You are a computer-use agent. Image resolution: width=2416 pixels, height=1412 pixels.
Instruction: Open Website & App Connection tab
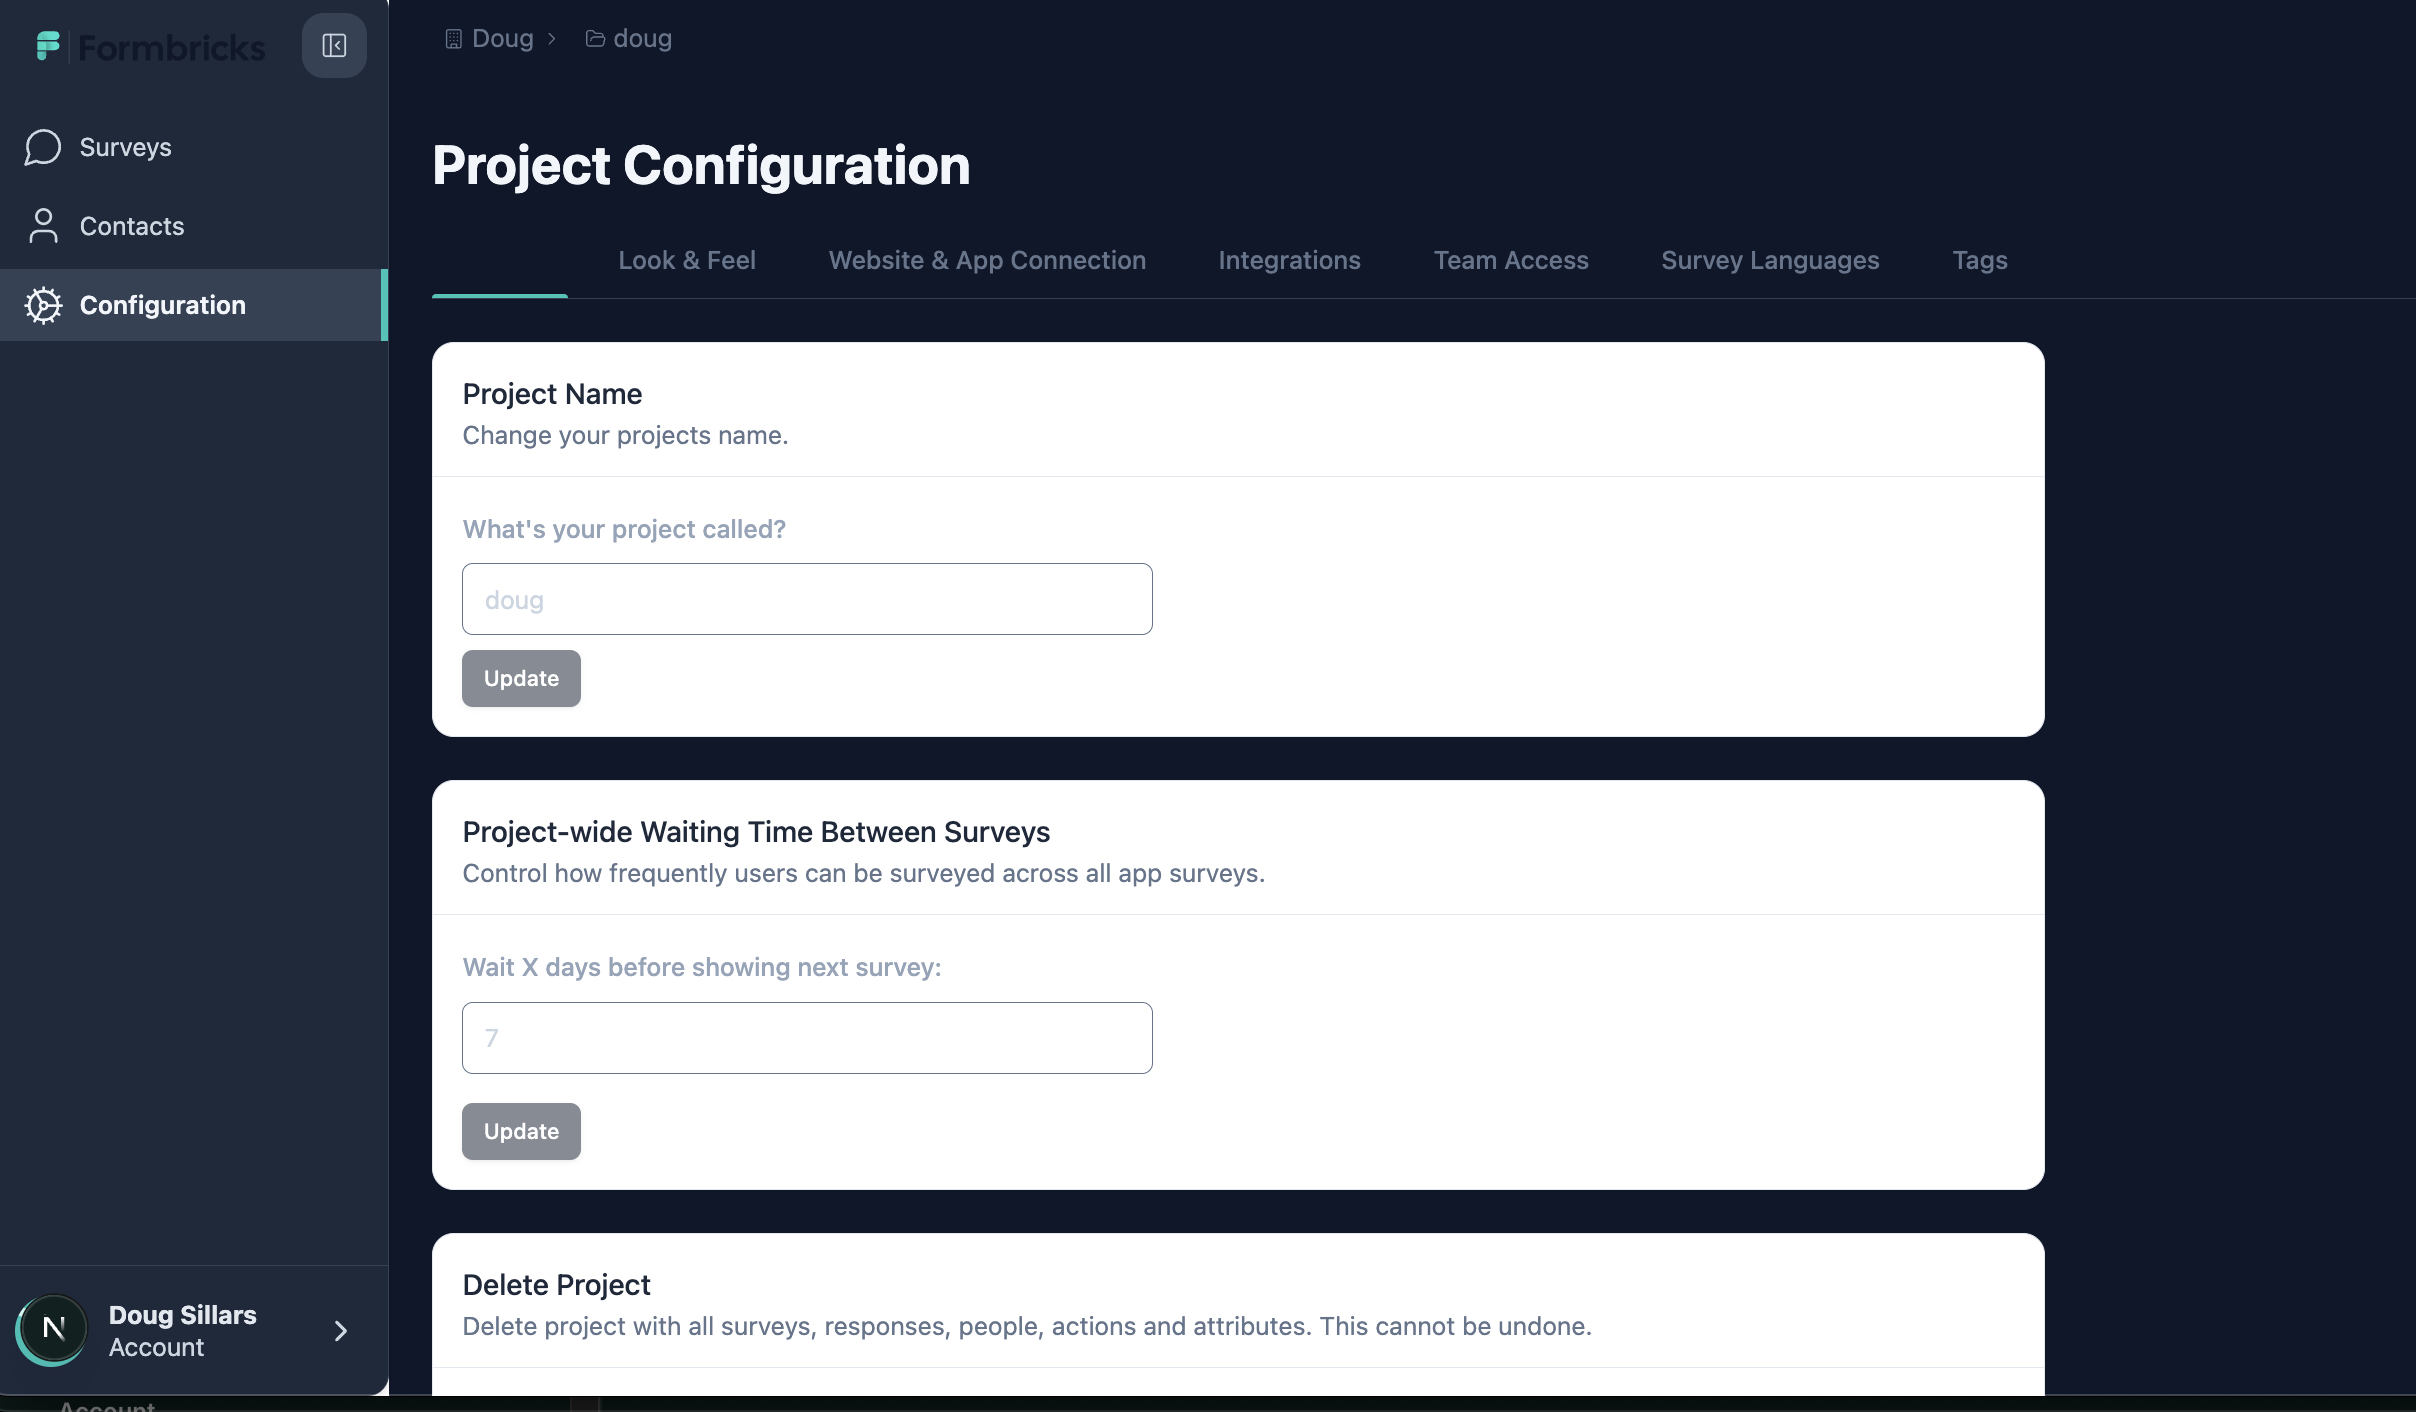(x=987, y=260)
